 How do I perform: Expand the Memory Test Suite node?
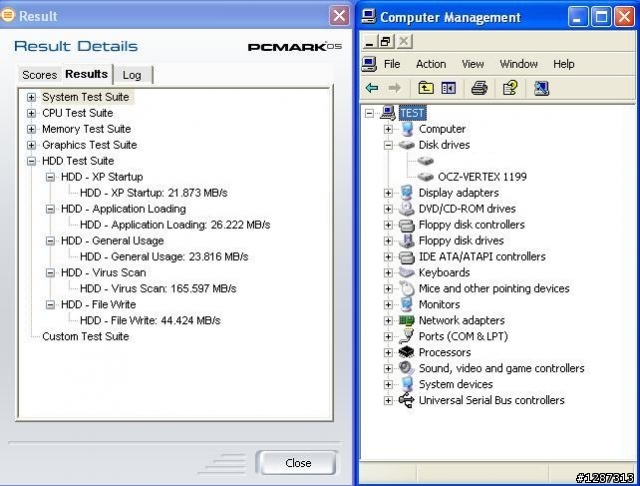(31, 129)
